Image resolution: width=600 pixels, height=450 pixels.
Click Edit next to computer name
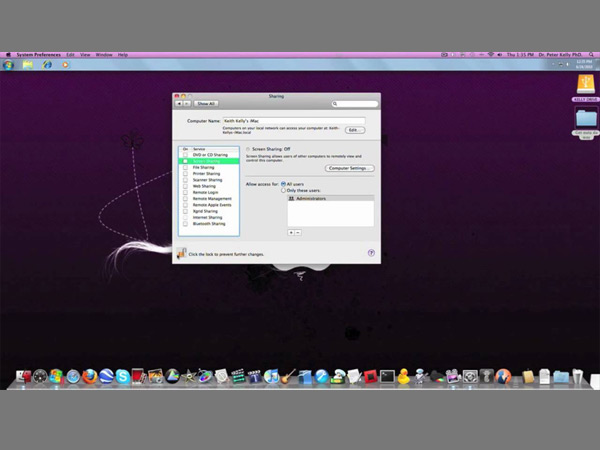[355, 130]
